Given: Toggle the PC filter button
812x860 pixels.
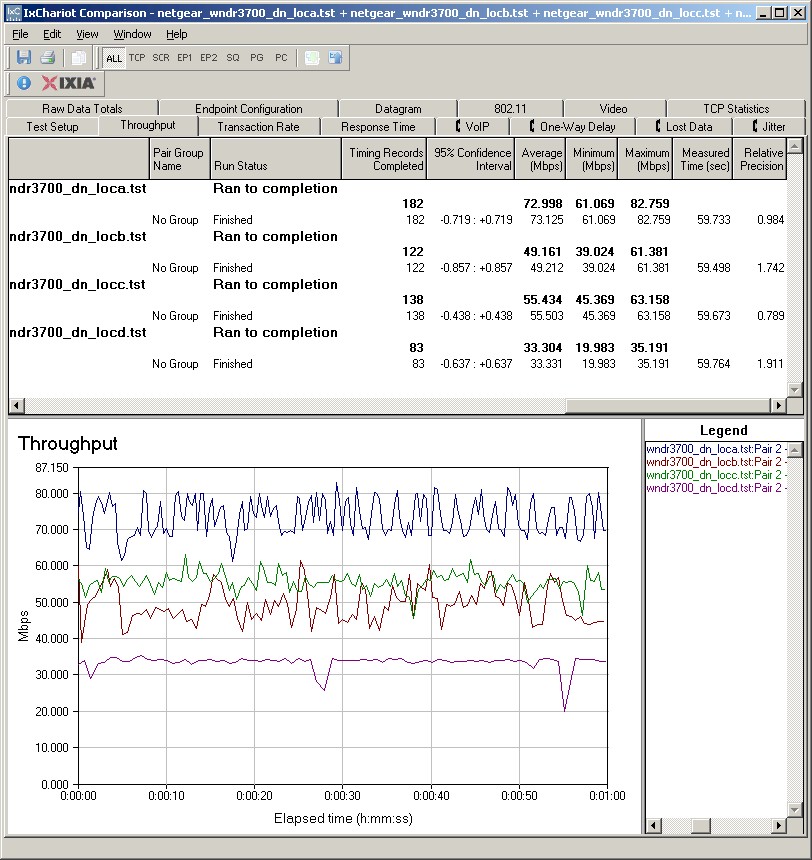Looking at the screenshot, I should tap(281, 58).
